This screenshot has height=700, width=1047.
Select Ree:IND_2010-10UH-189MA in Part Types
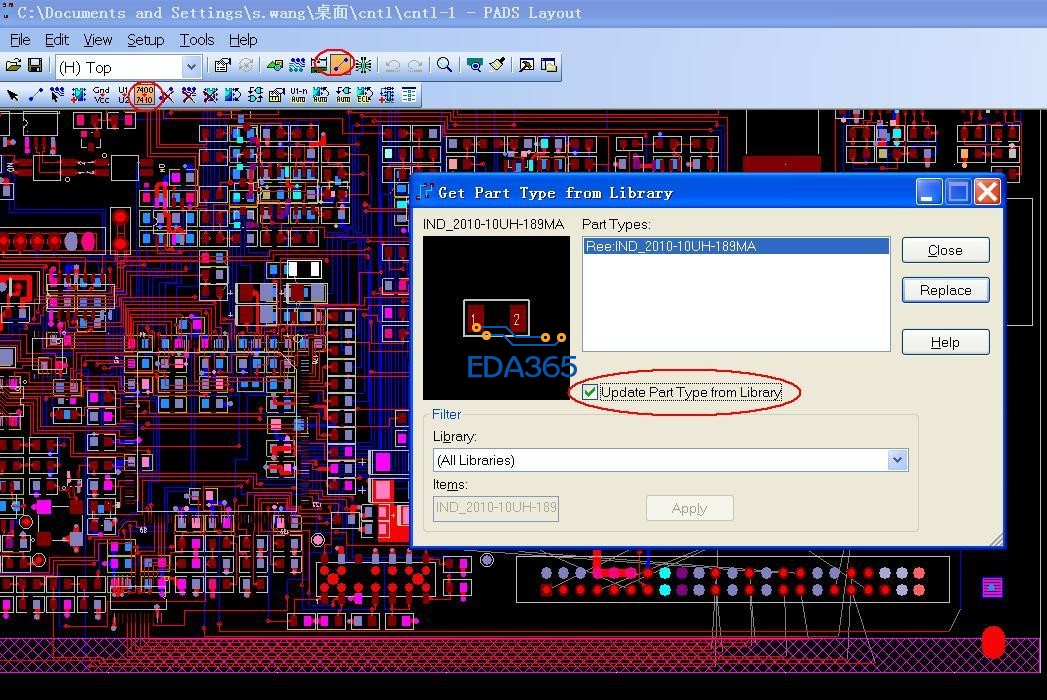pos(736,246)
